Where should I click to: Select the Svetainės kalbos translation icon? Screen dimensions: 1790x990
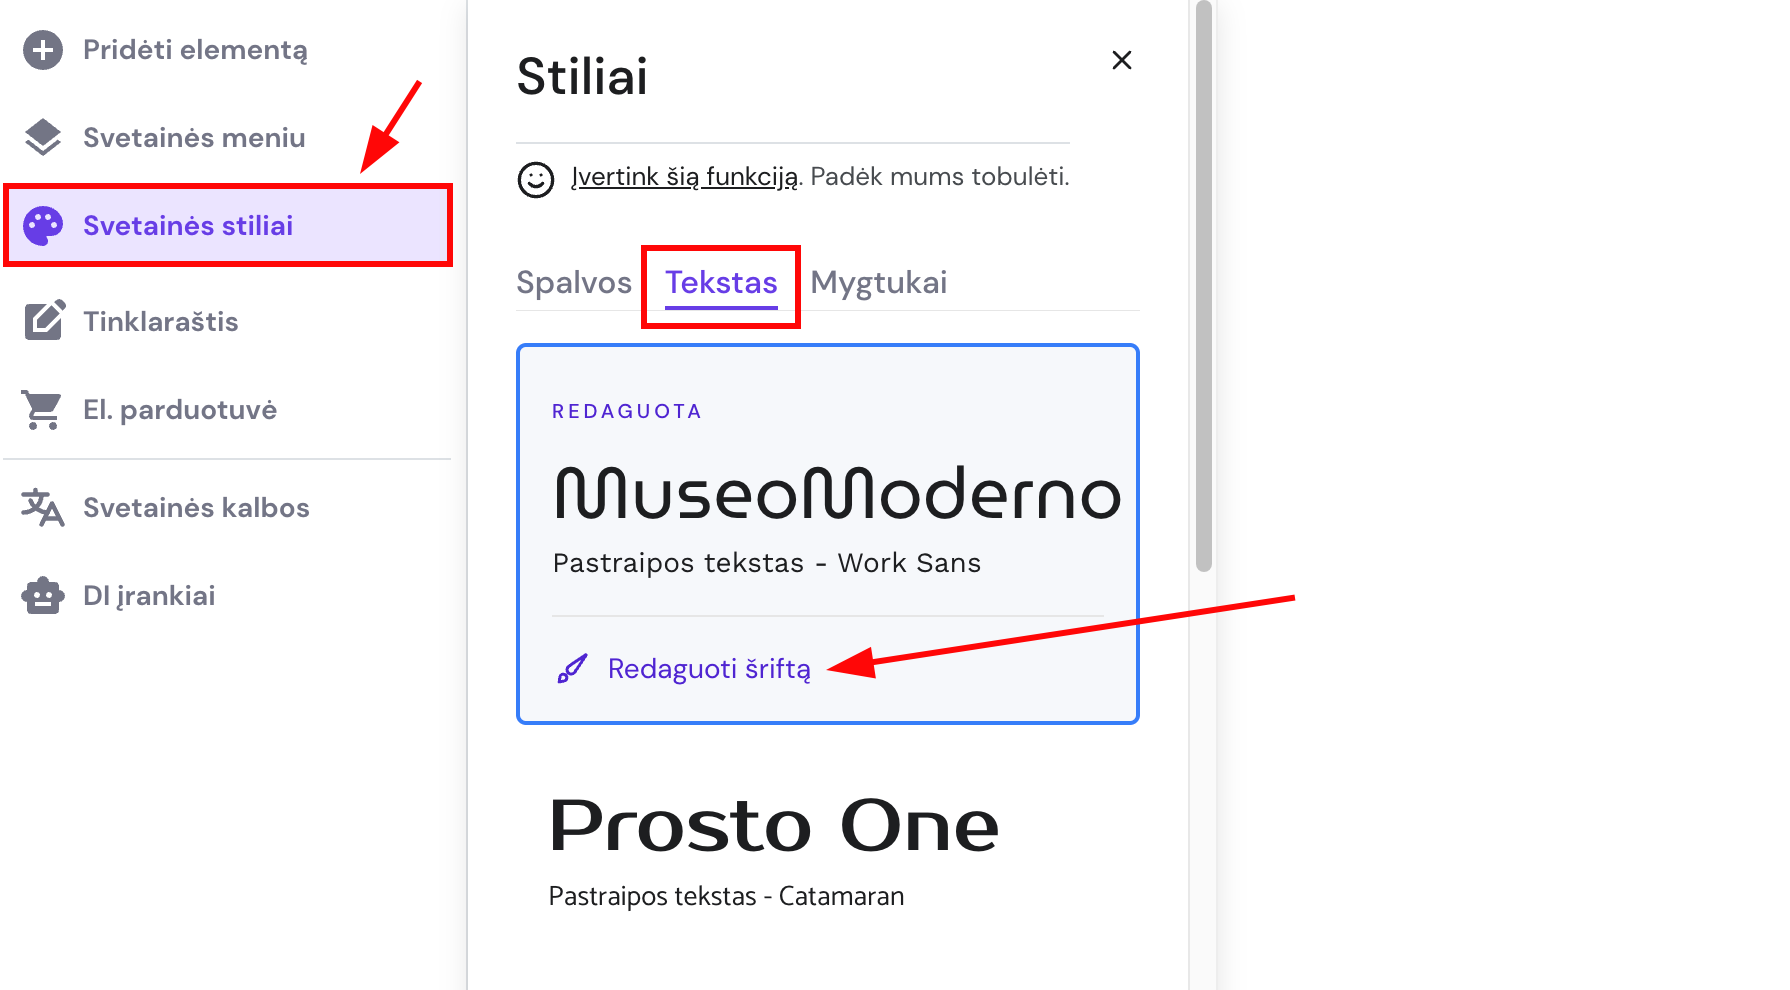[x=42, y=507]
